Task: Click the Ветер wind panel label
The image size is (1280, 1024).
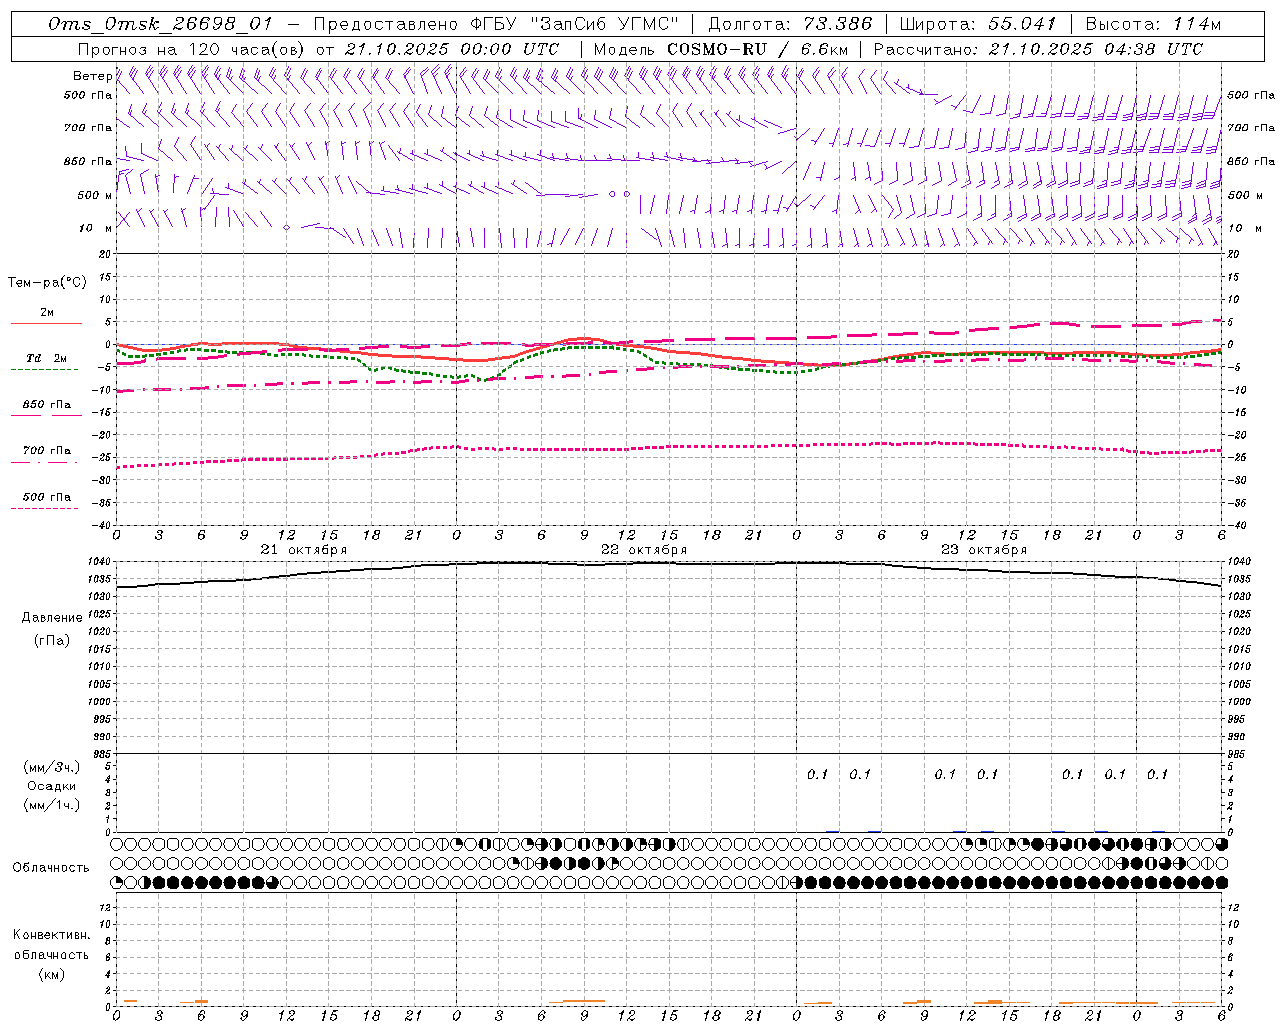Action: click(92, 76)
